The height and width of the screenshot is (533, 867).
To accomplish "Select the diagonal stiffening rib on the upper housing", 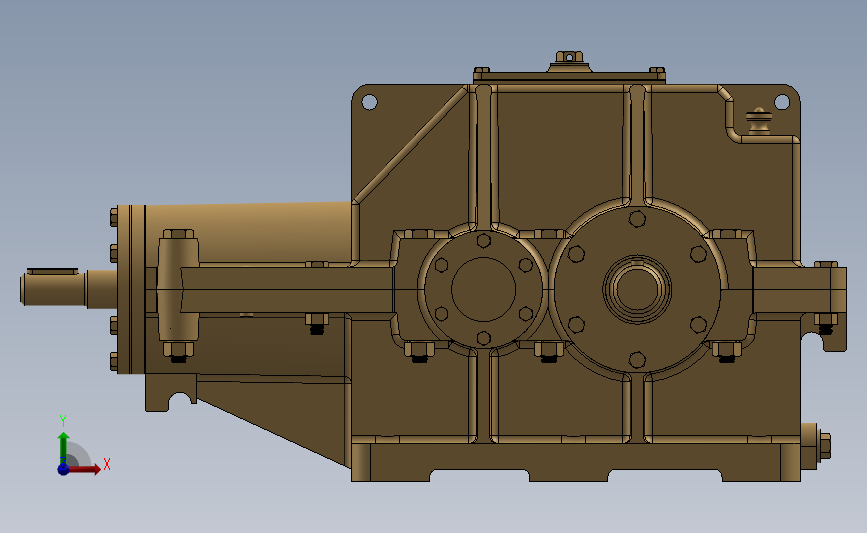I will 410,145.
